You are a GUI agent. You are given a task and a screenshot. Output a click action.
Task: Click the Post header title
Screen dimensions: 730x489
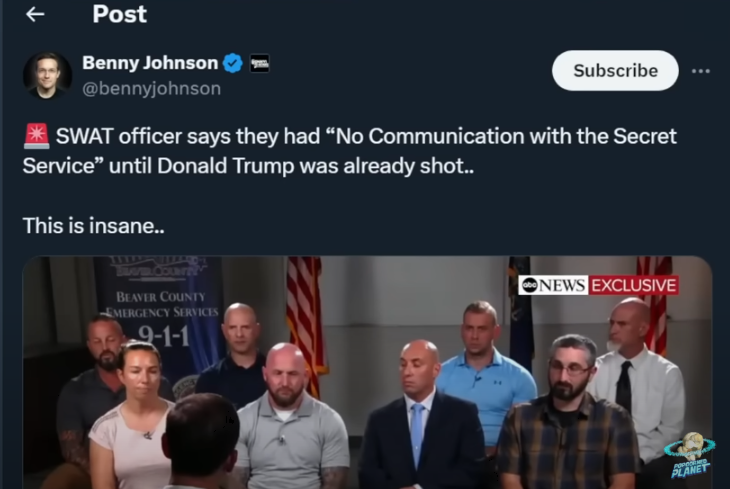pyautogui.click(x=119, y=14)
